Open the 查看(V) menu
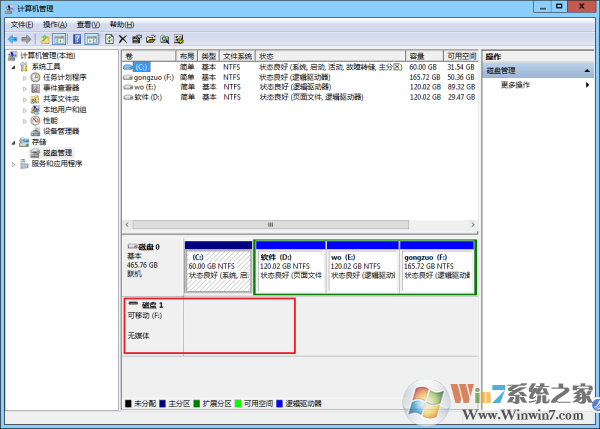The image size is (600, 429). tap(88, 25)
